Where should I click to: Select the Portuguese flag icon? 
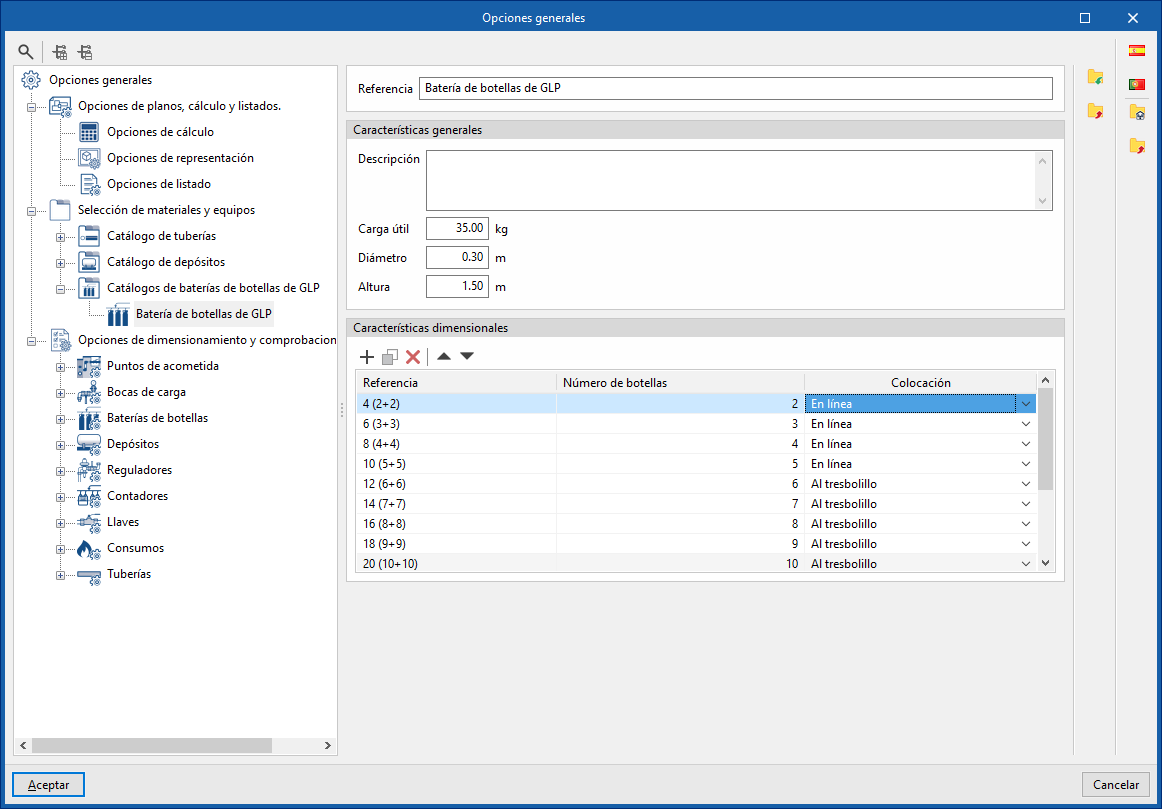(x=1137, y=84)
